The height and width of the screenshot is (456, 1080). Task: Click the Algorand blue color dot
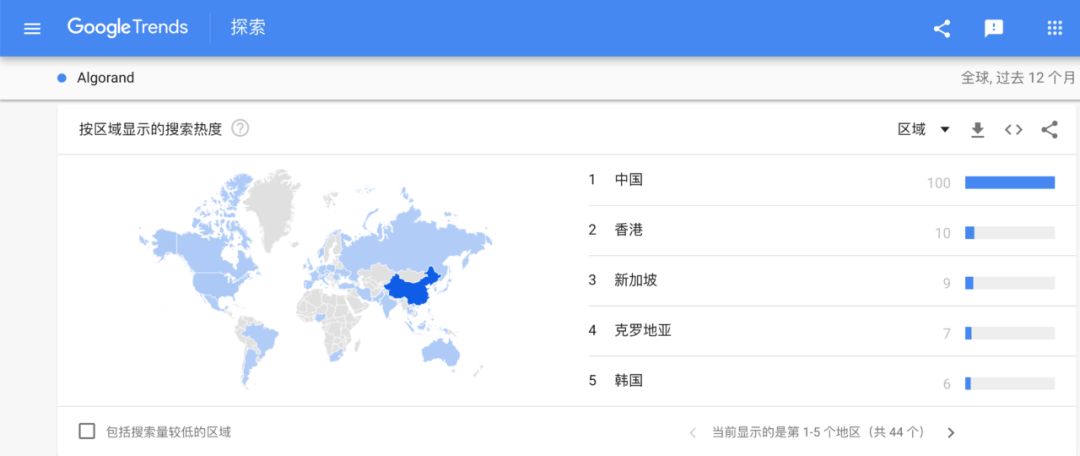62,78
